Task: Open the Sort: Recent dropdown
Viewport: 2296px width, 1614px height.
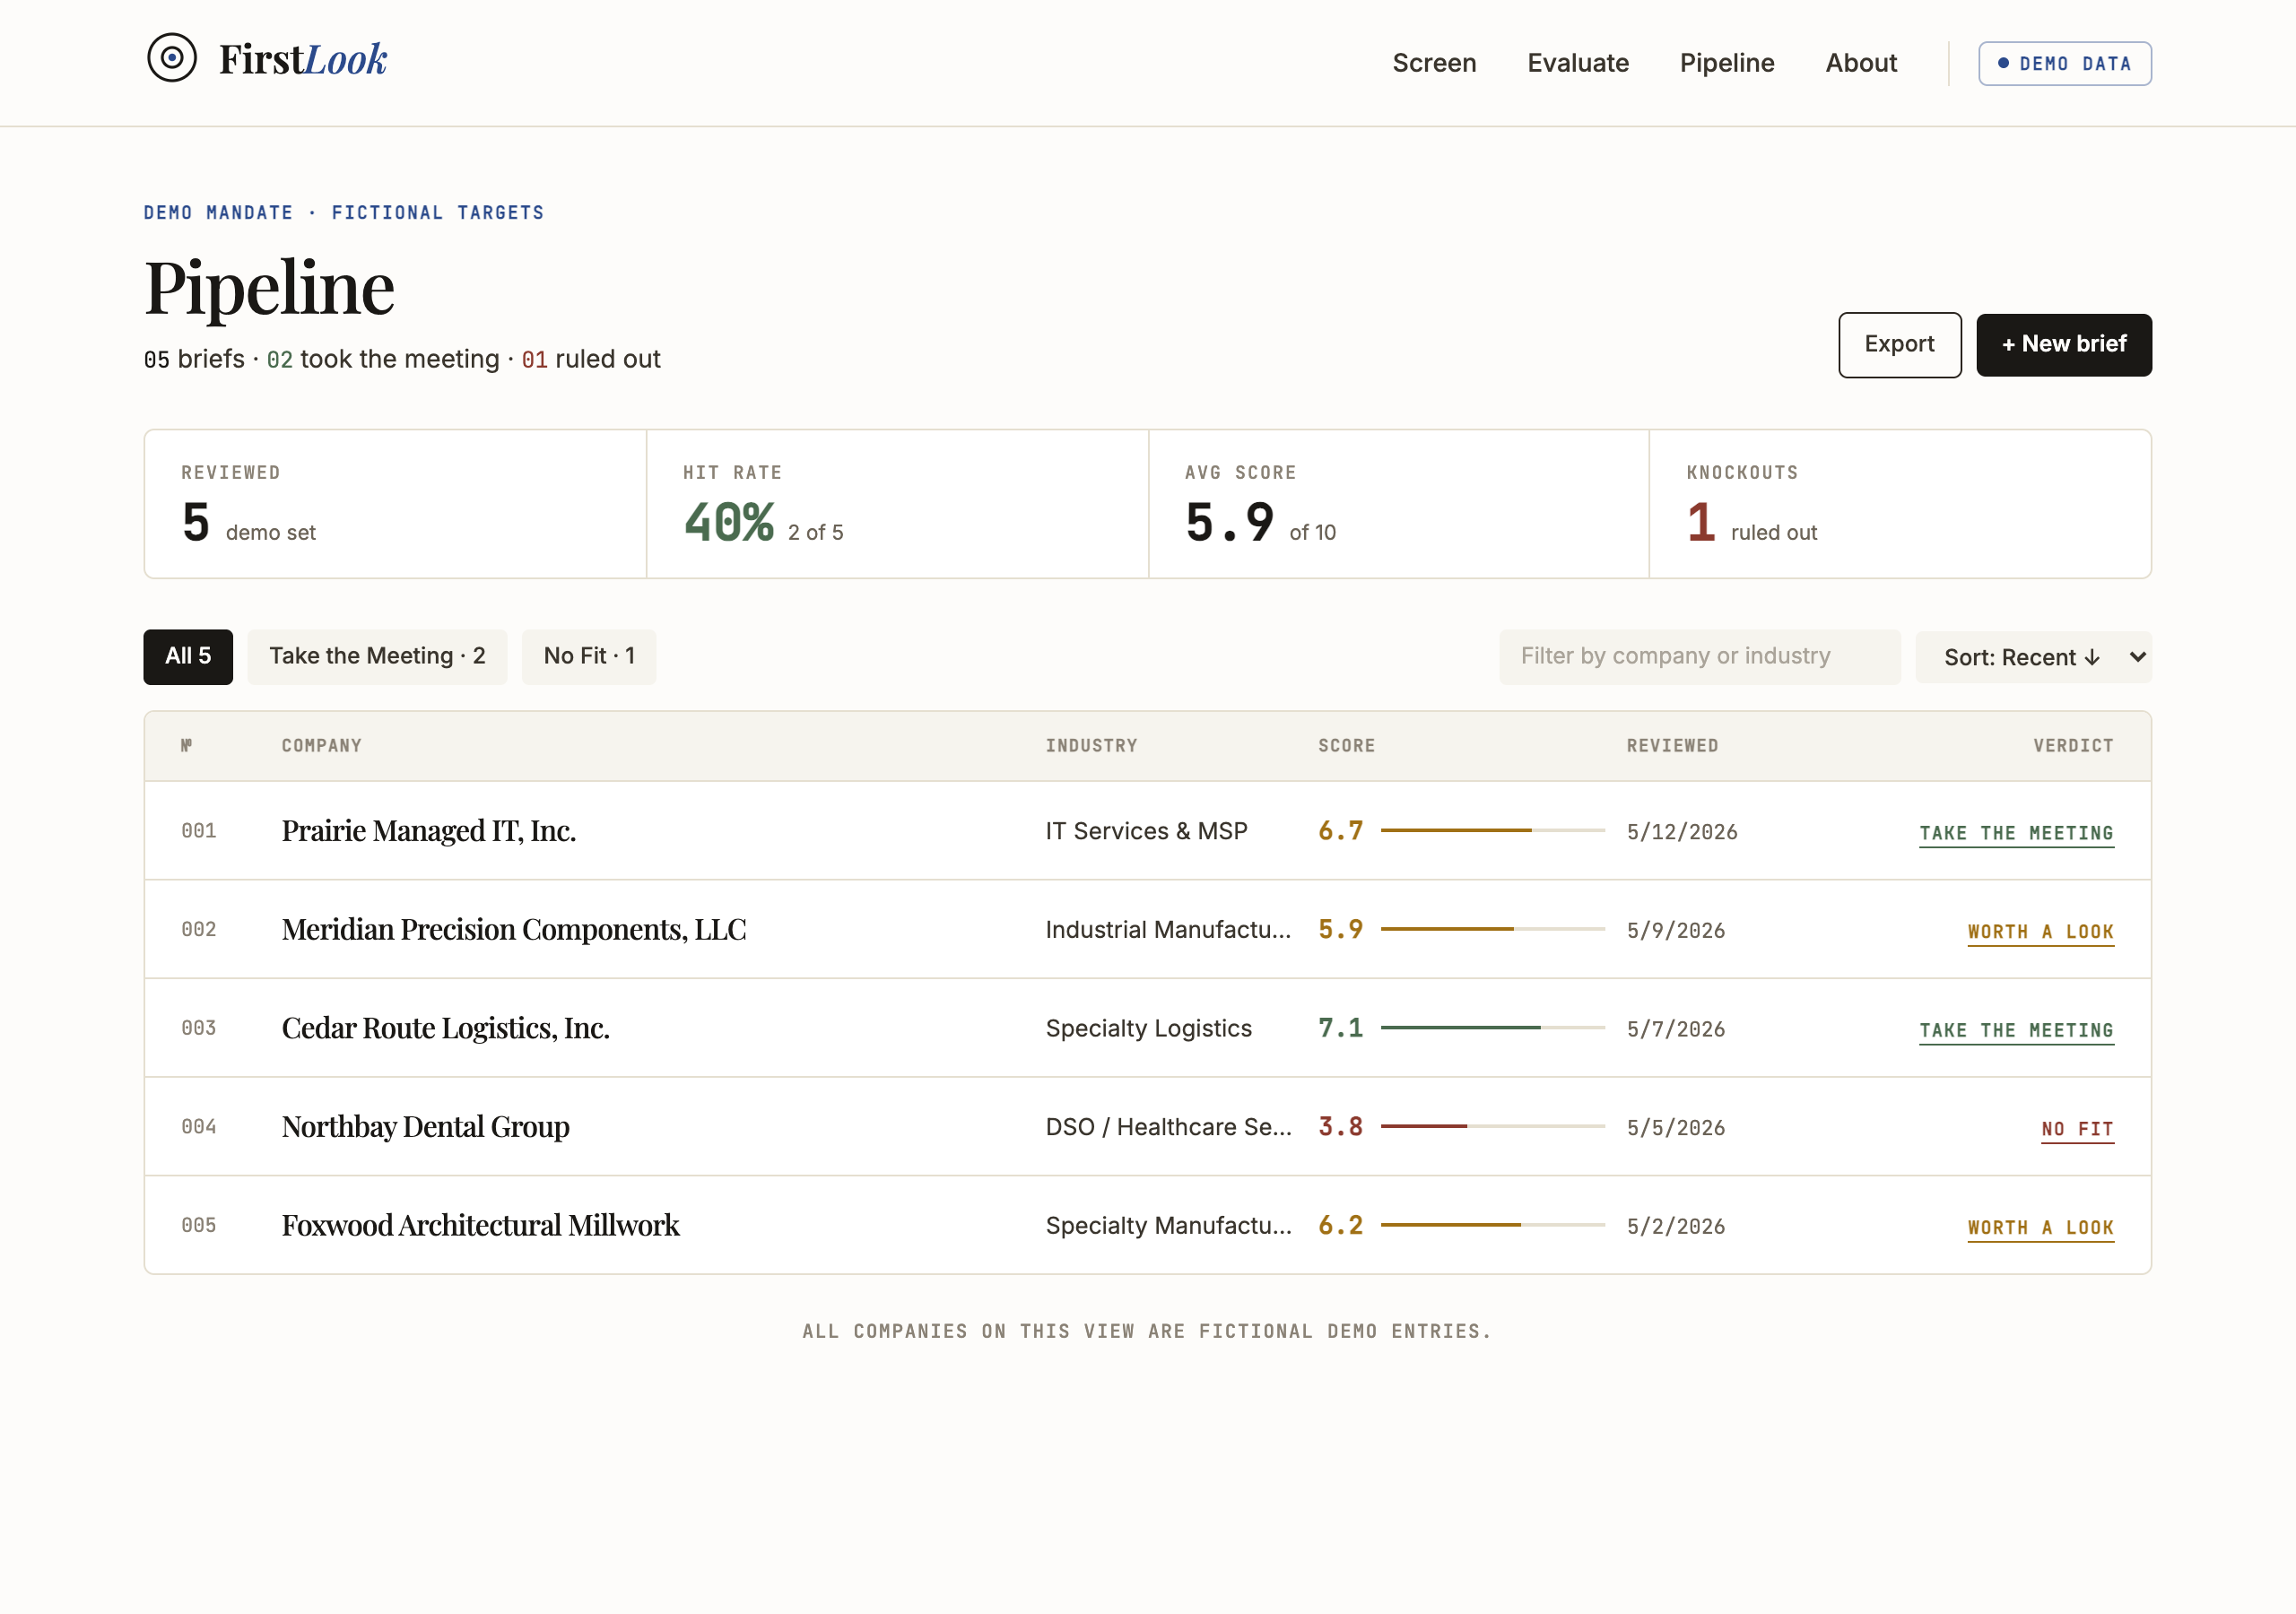Action: coord(2033,657)
